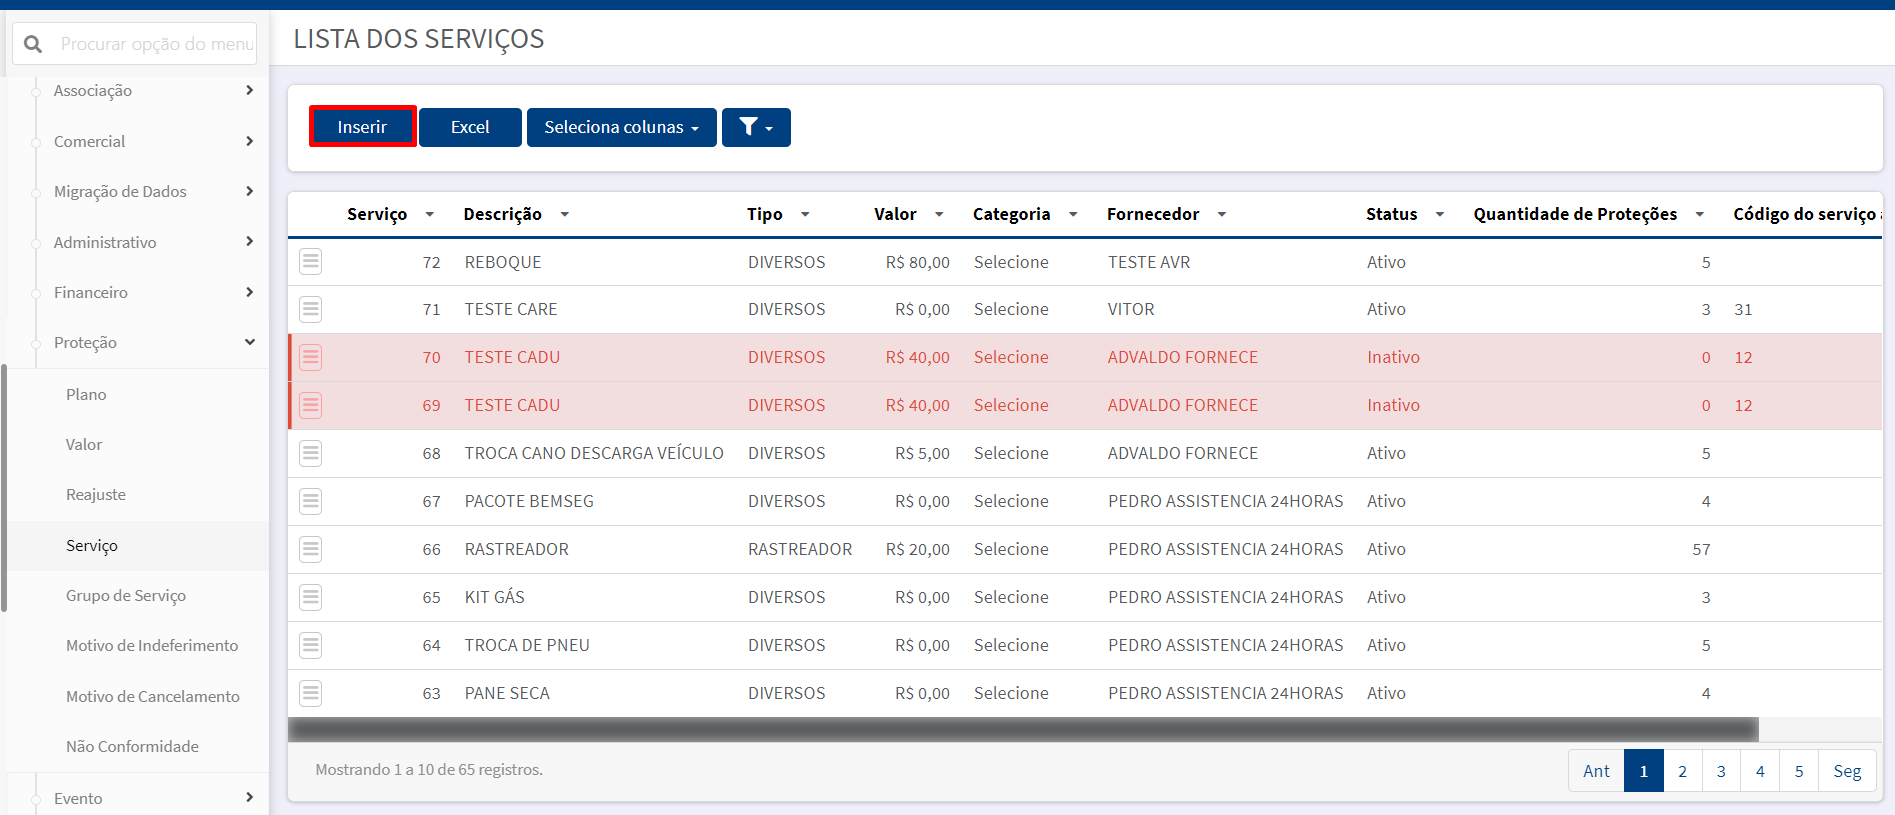Viewport: 1895px width, 815px height.
Task: Open the Status column dropdown arrow
Action: pyautogui.click(x=1440, y=214)
